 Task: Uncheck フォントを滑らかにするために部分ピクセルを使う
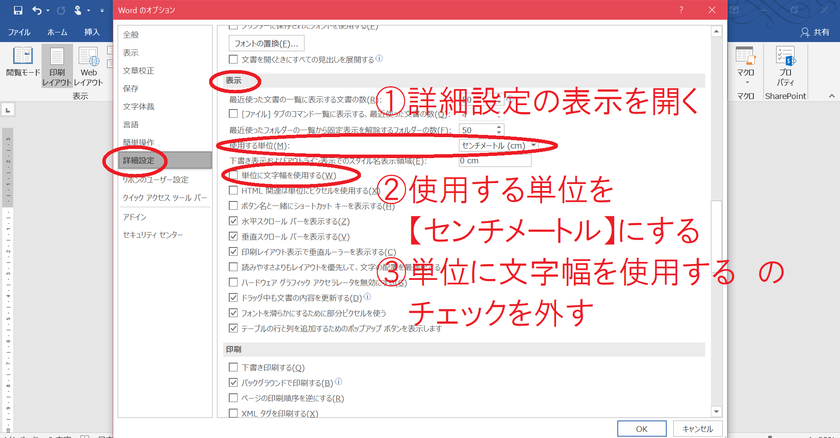pyautogui.click(x=233, y=313)
